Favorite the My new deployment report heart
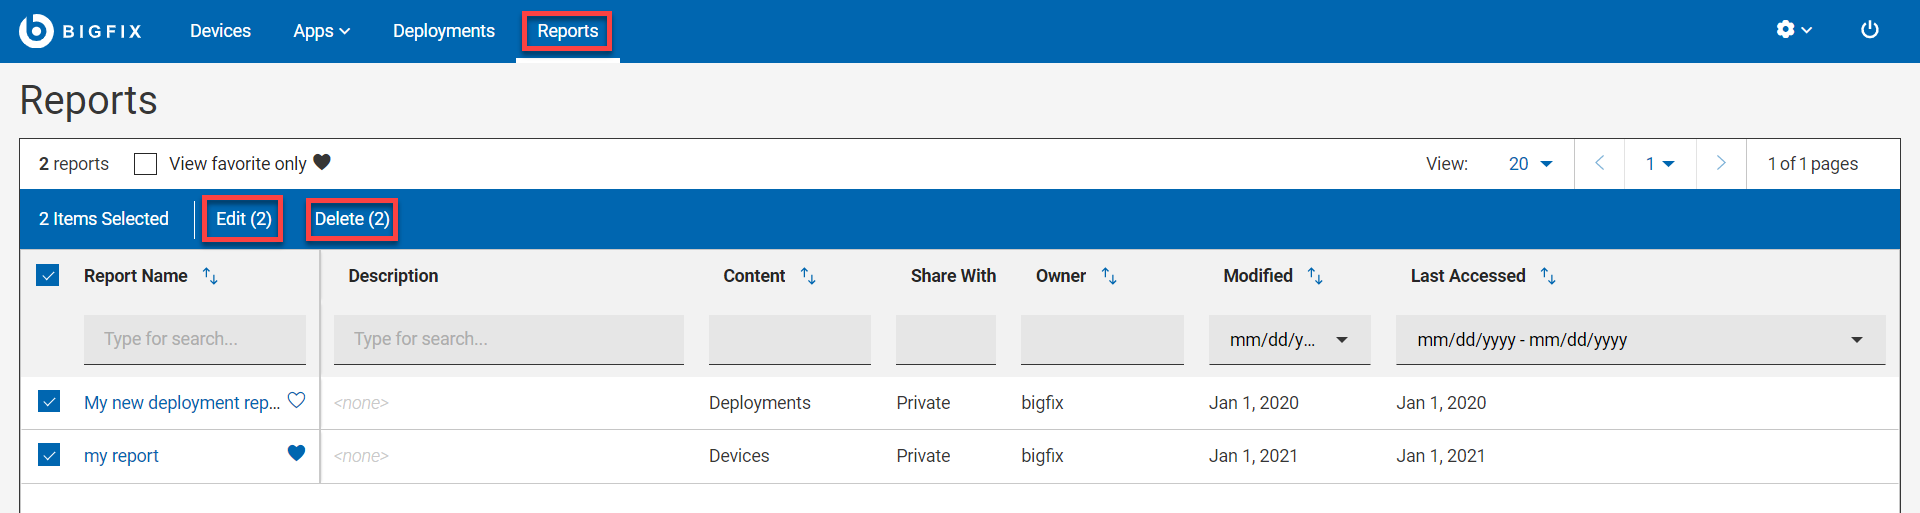 [x=296, y=401]
